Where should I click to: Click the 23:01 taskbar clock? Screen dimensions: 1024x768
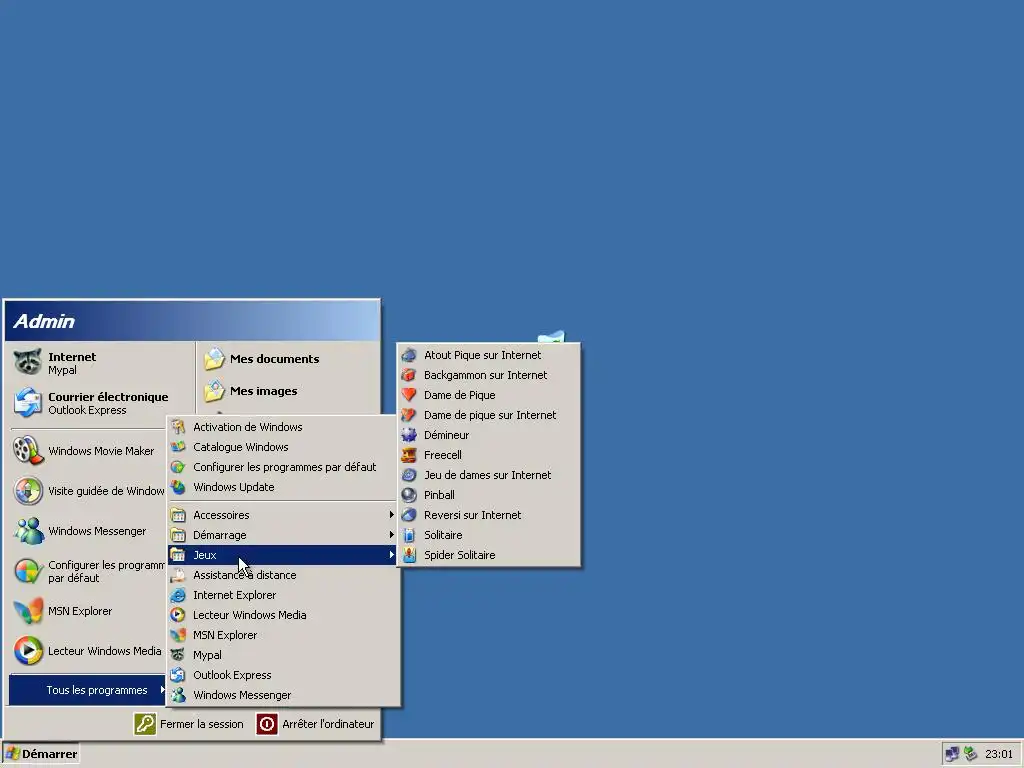click(999, 754)
